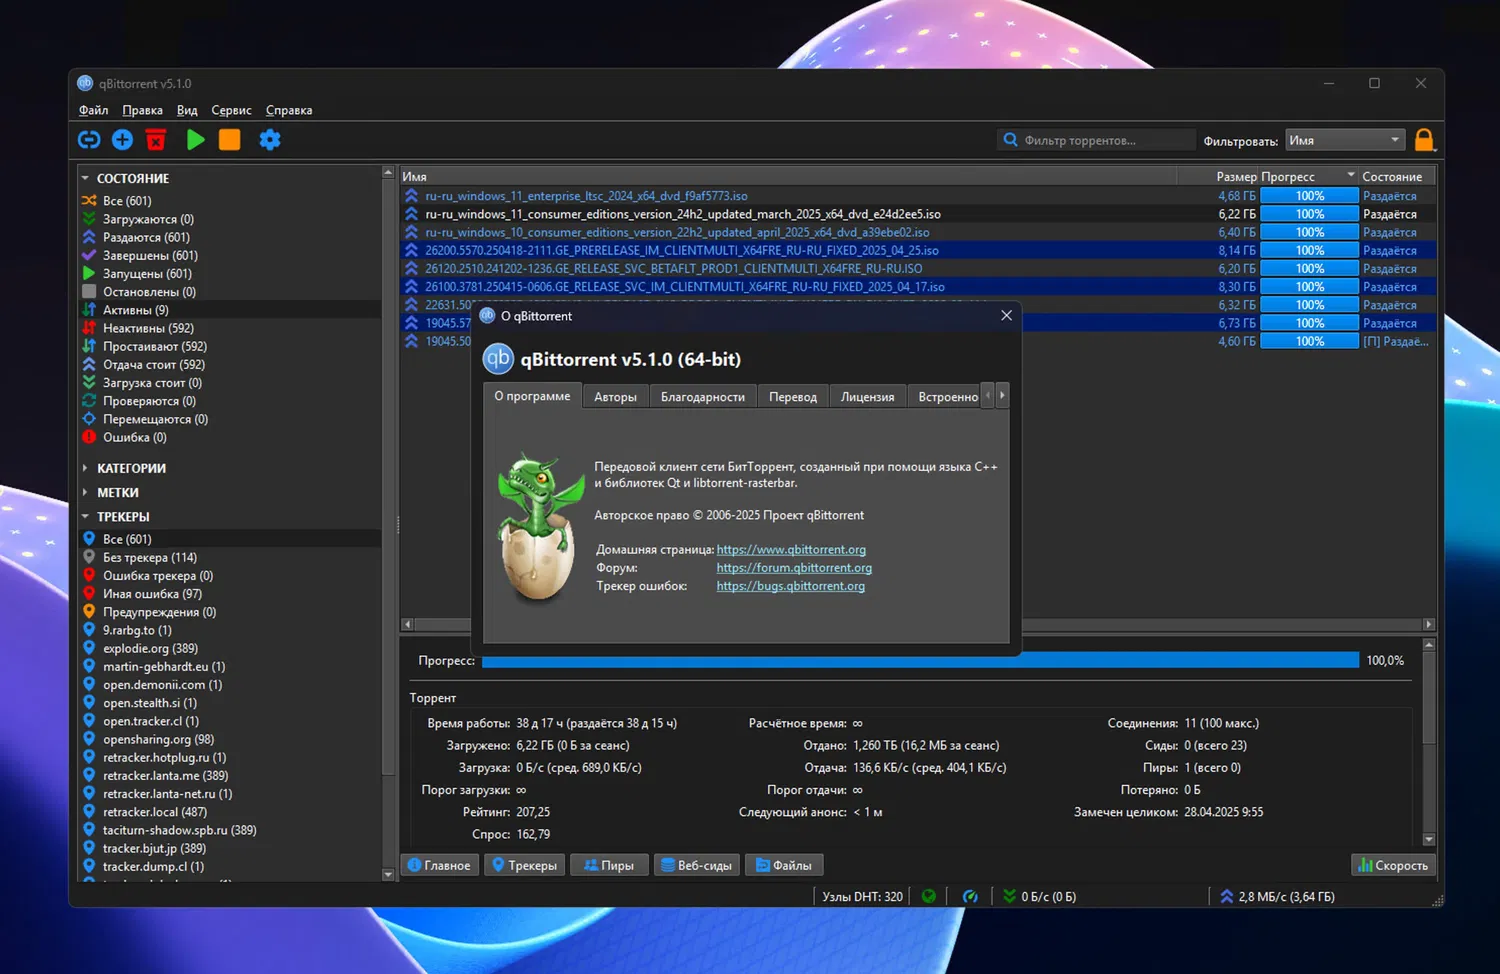Open the https://www.qbittorrent.org homepage link
Screen dimensions: 1500x974
pyautogui.click(x=791, y=549)
